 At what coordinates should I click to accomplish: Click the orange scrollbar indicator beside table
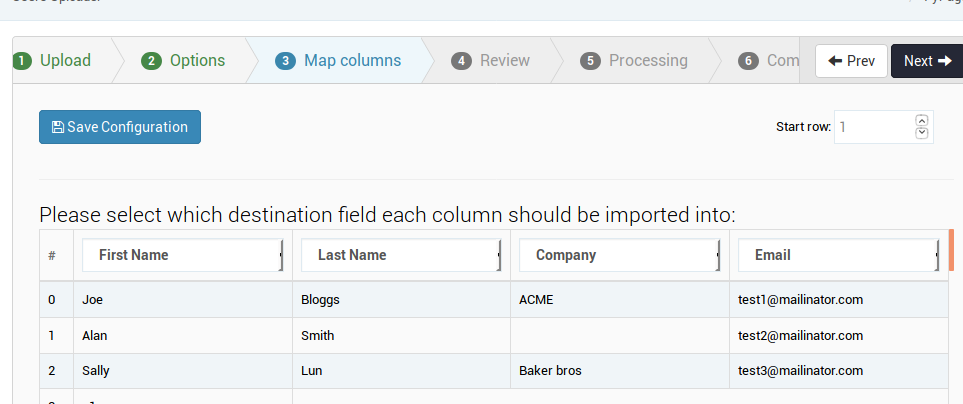pos(951,249)
